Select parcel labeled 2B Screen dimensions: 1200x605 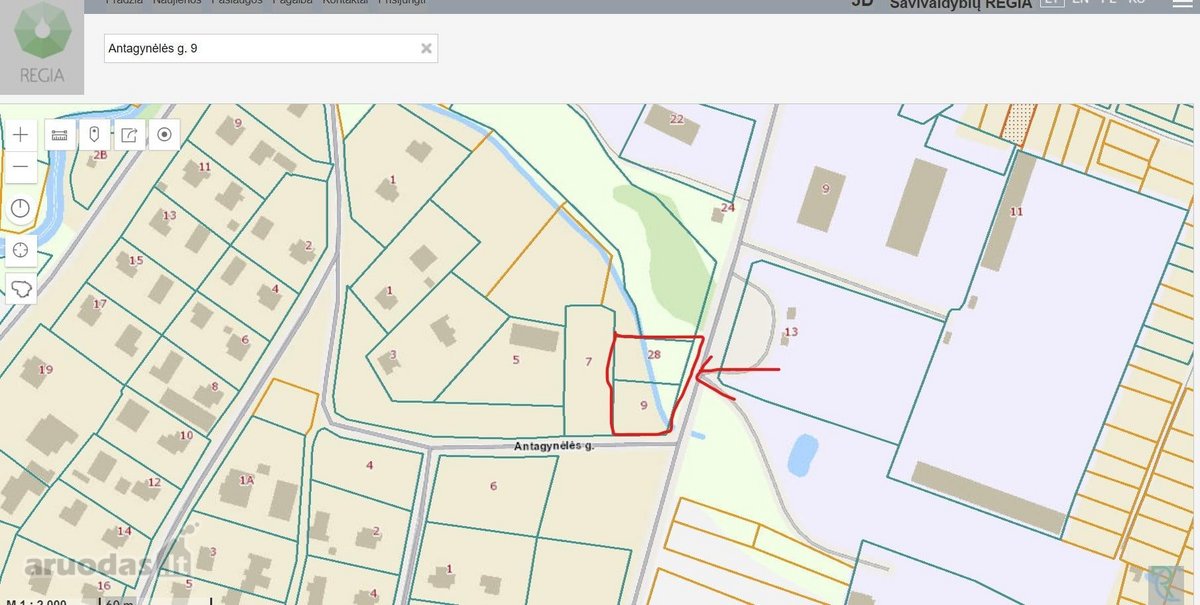(99, 155)
